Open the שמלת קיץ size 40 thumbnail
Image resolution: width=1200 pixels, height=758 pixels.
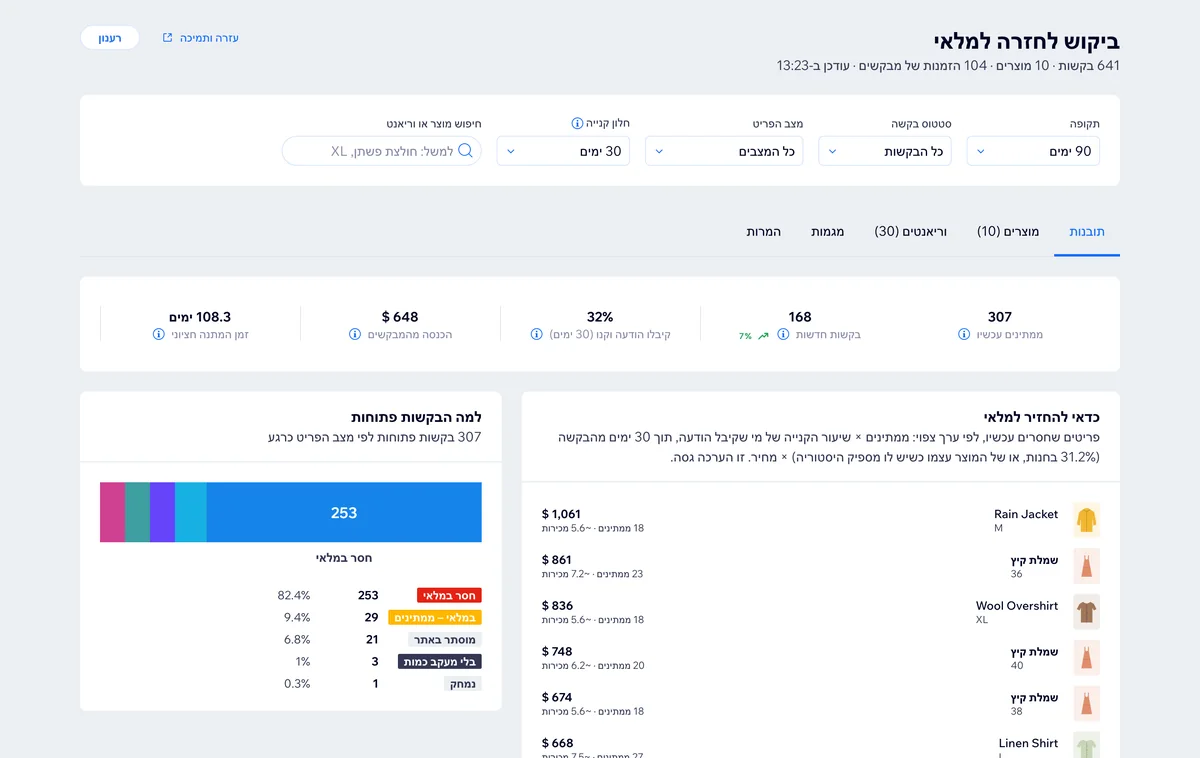coord(1086,658)
